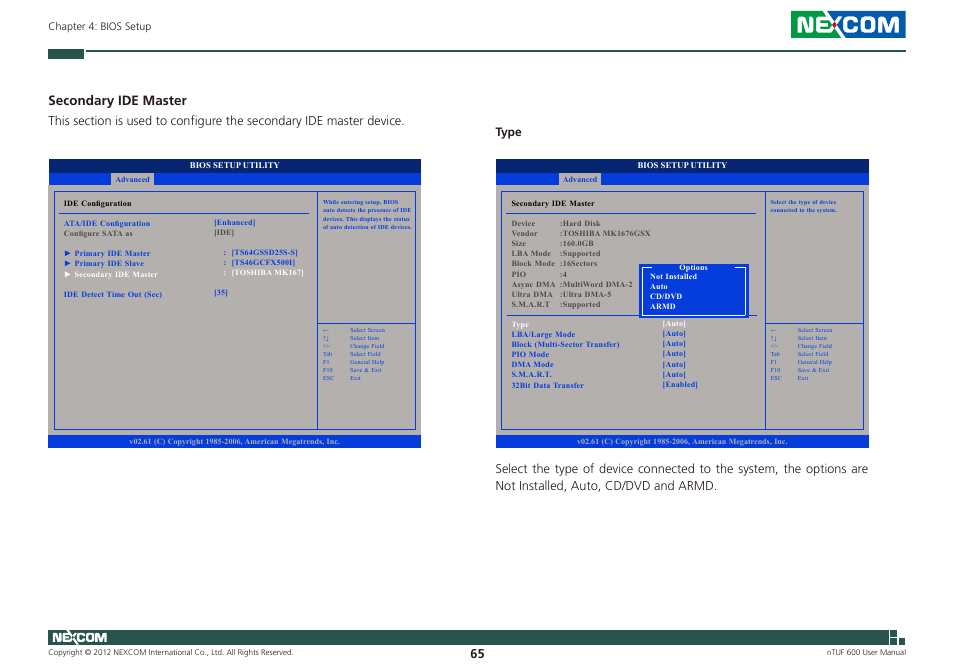Viewport: 954px width, 672px height.
Task: Change the [35] timeout value
Action: (221, 293)
